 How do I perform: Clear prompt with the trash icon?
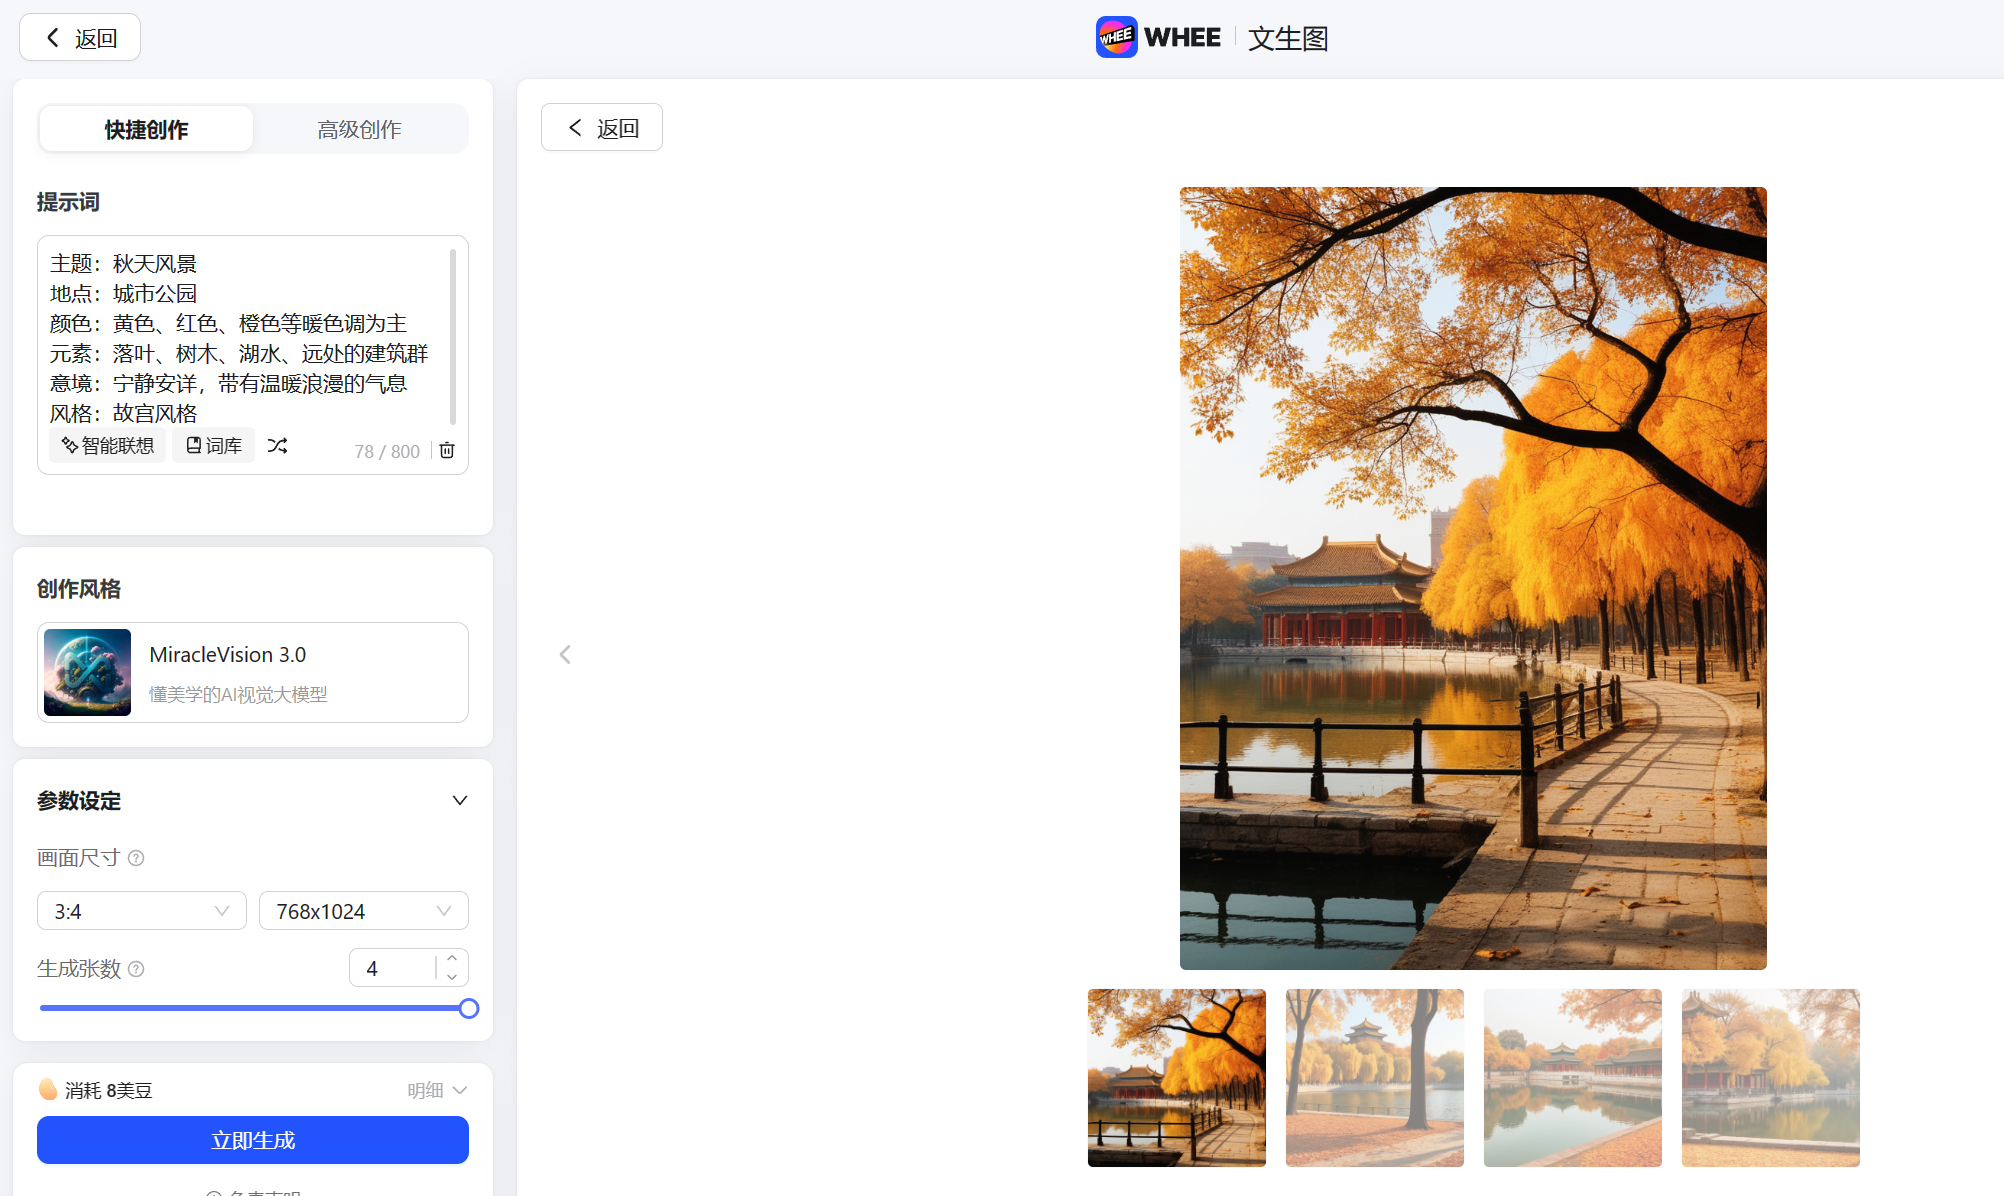pyautogui.click(x=447, y=450)
